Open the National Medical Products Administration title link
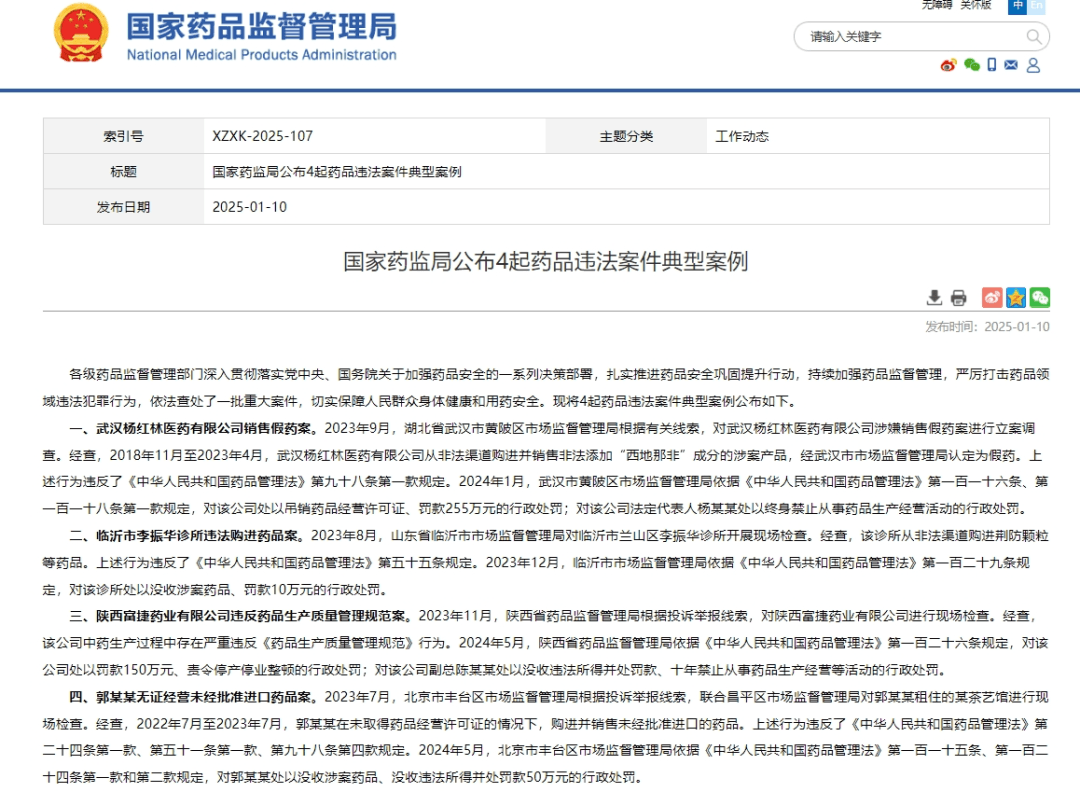This screenshot has height=792, width=1080. point(261,37)
